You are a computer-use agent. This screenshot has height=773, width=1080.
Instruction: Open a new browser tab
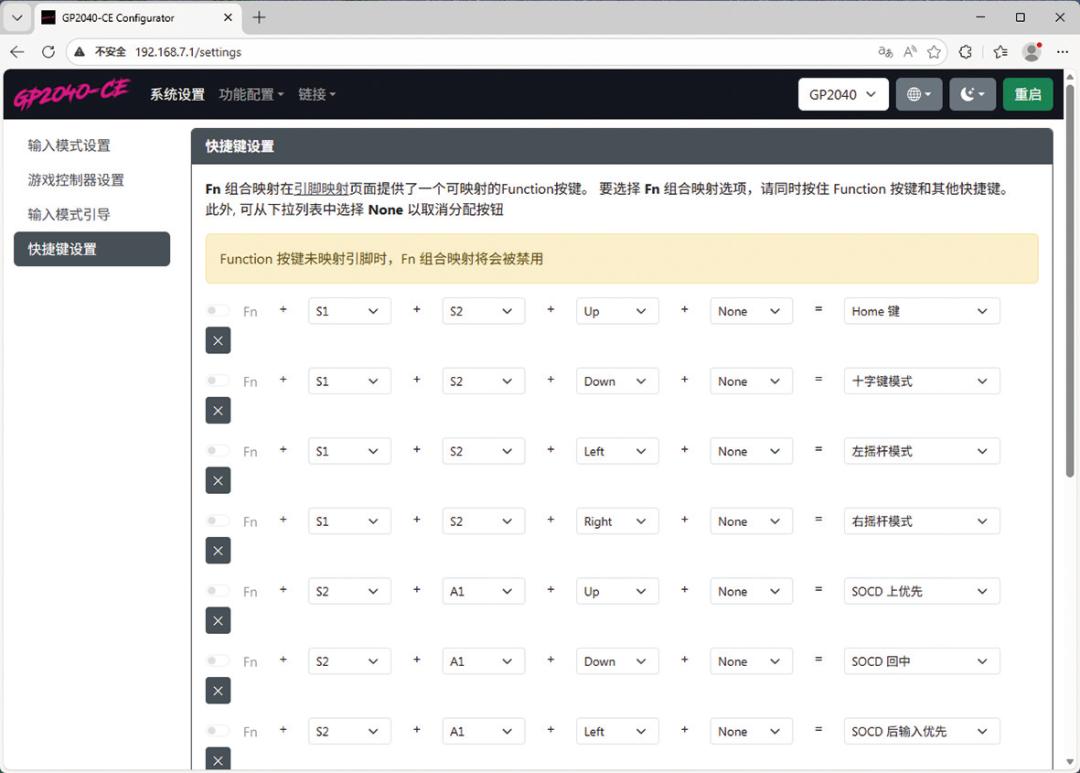259,17
